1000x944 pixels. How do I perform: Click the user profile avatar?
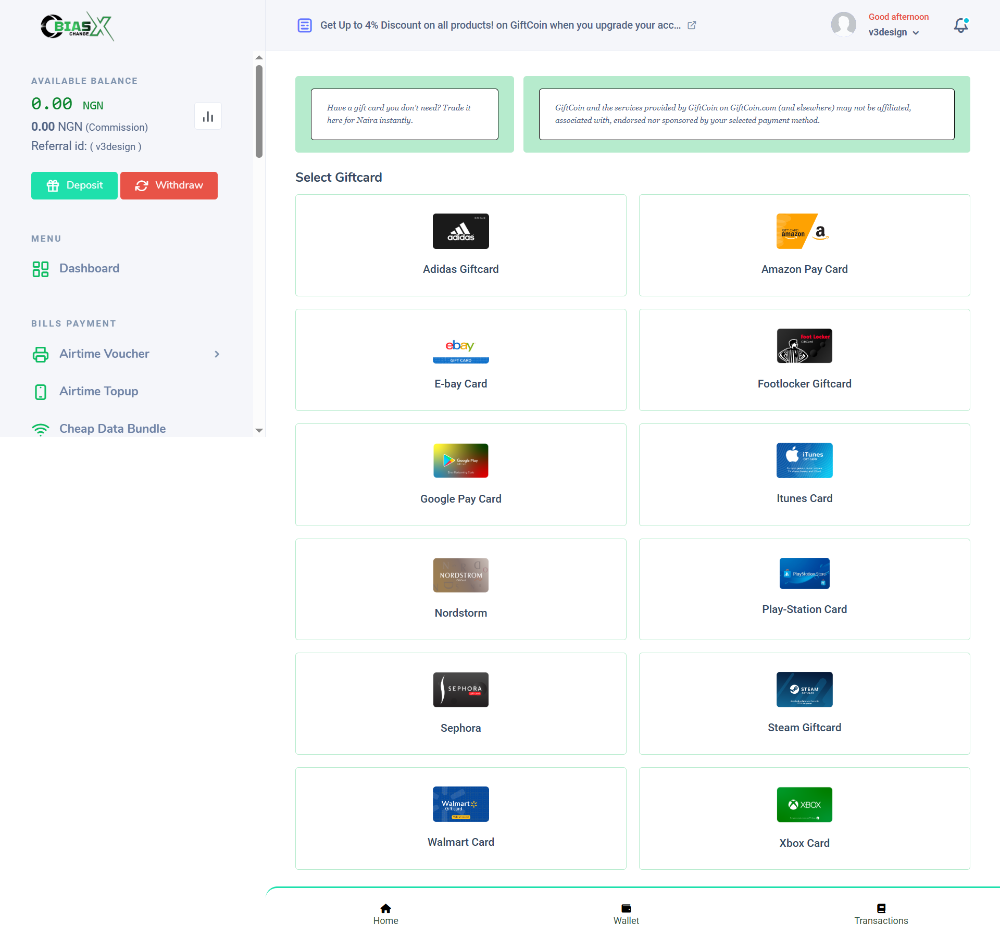coord(843,24)
